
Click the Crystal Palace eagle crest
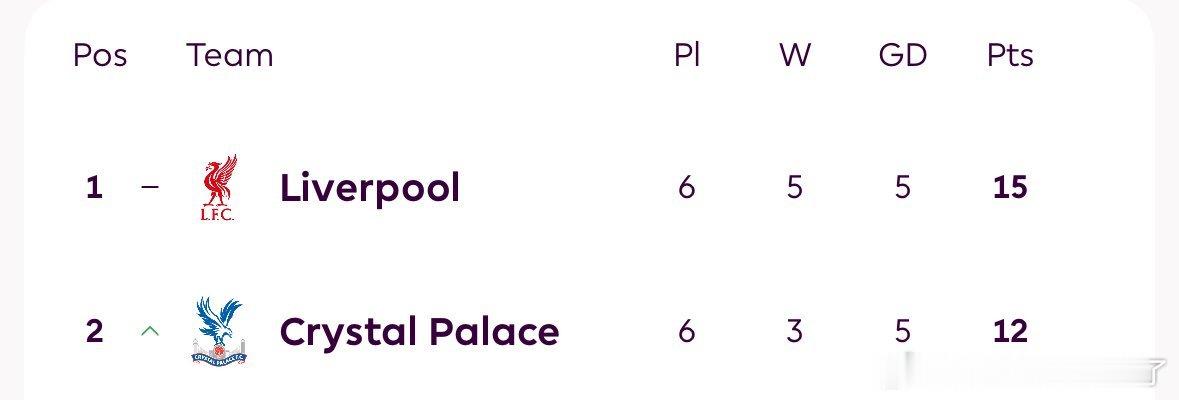[219, 331]
